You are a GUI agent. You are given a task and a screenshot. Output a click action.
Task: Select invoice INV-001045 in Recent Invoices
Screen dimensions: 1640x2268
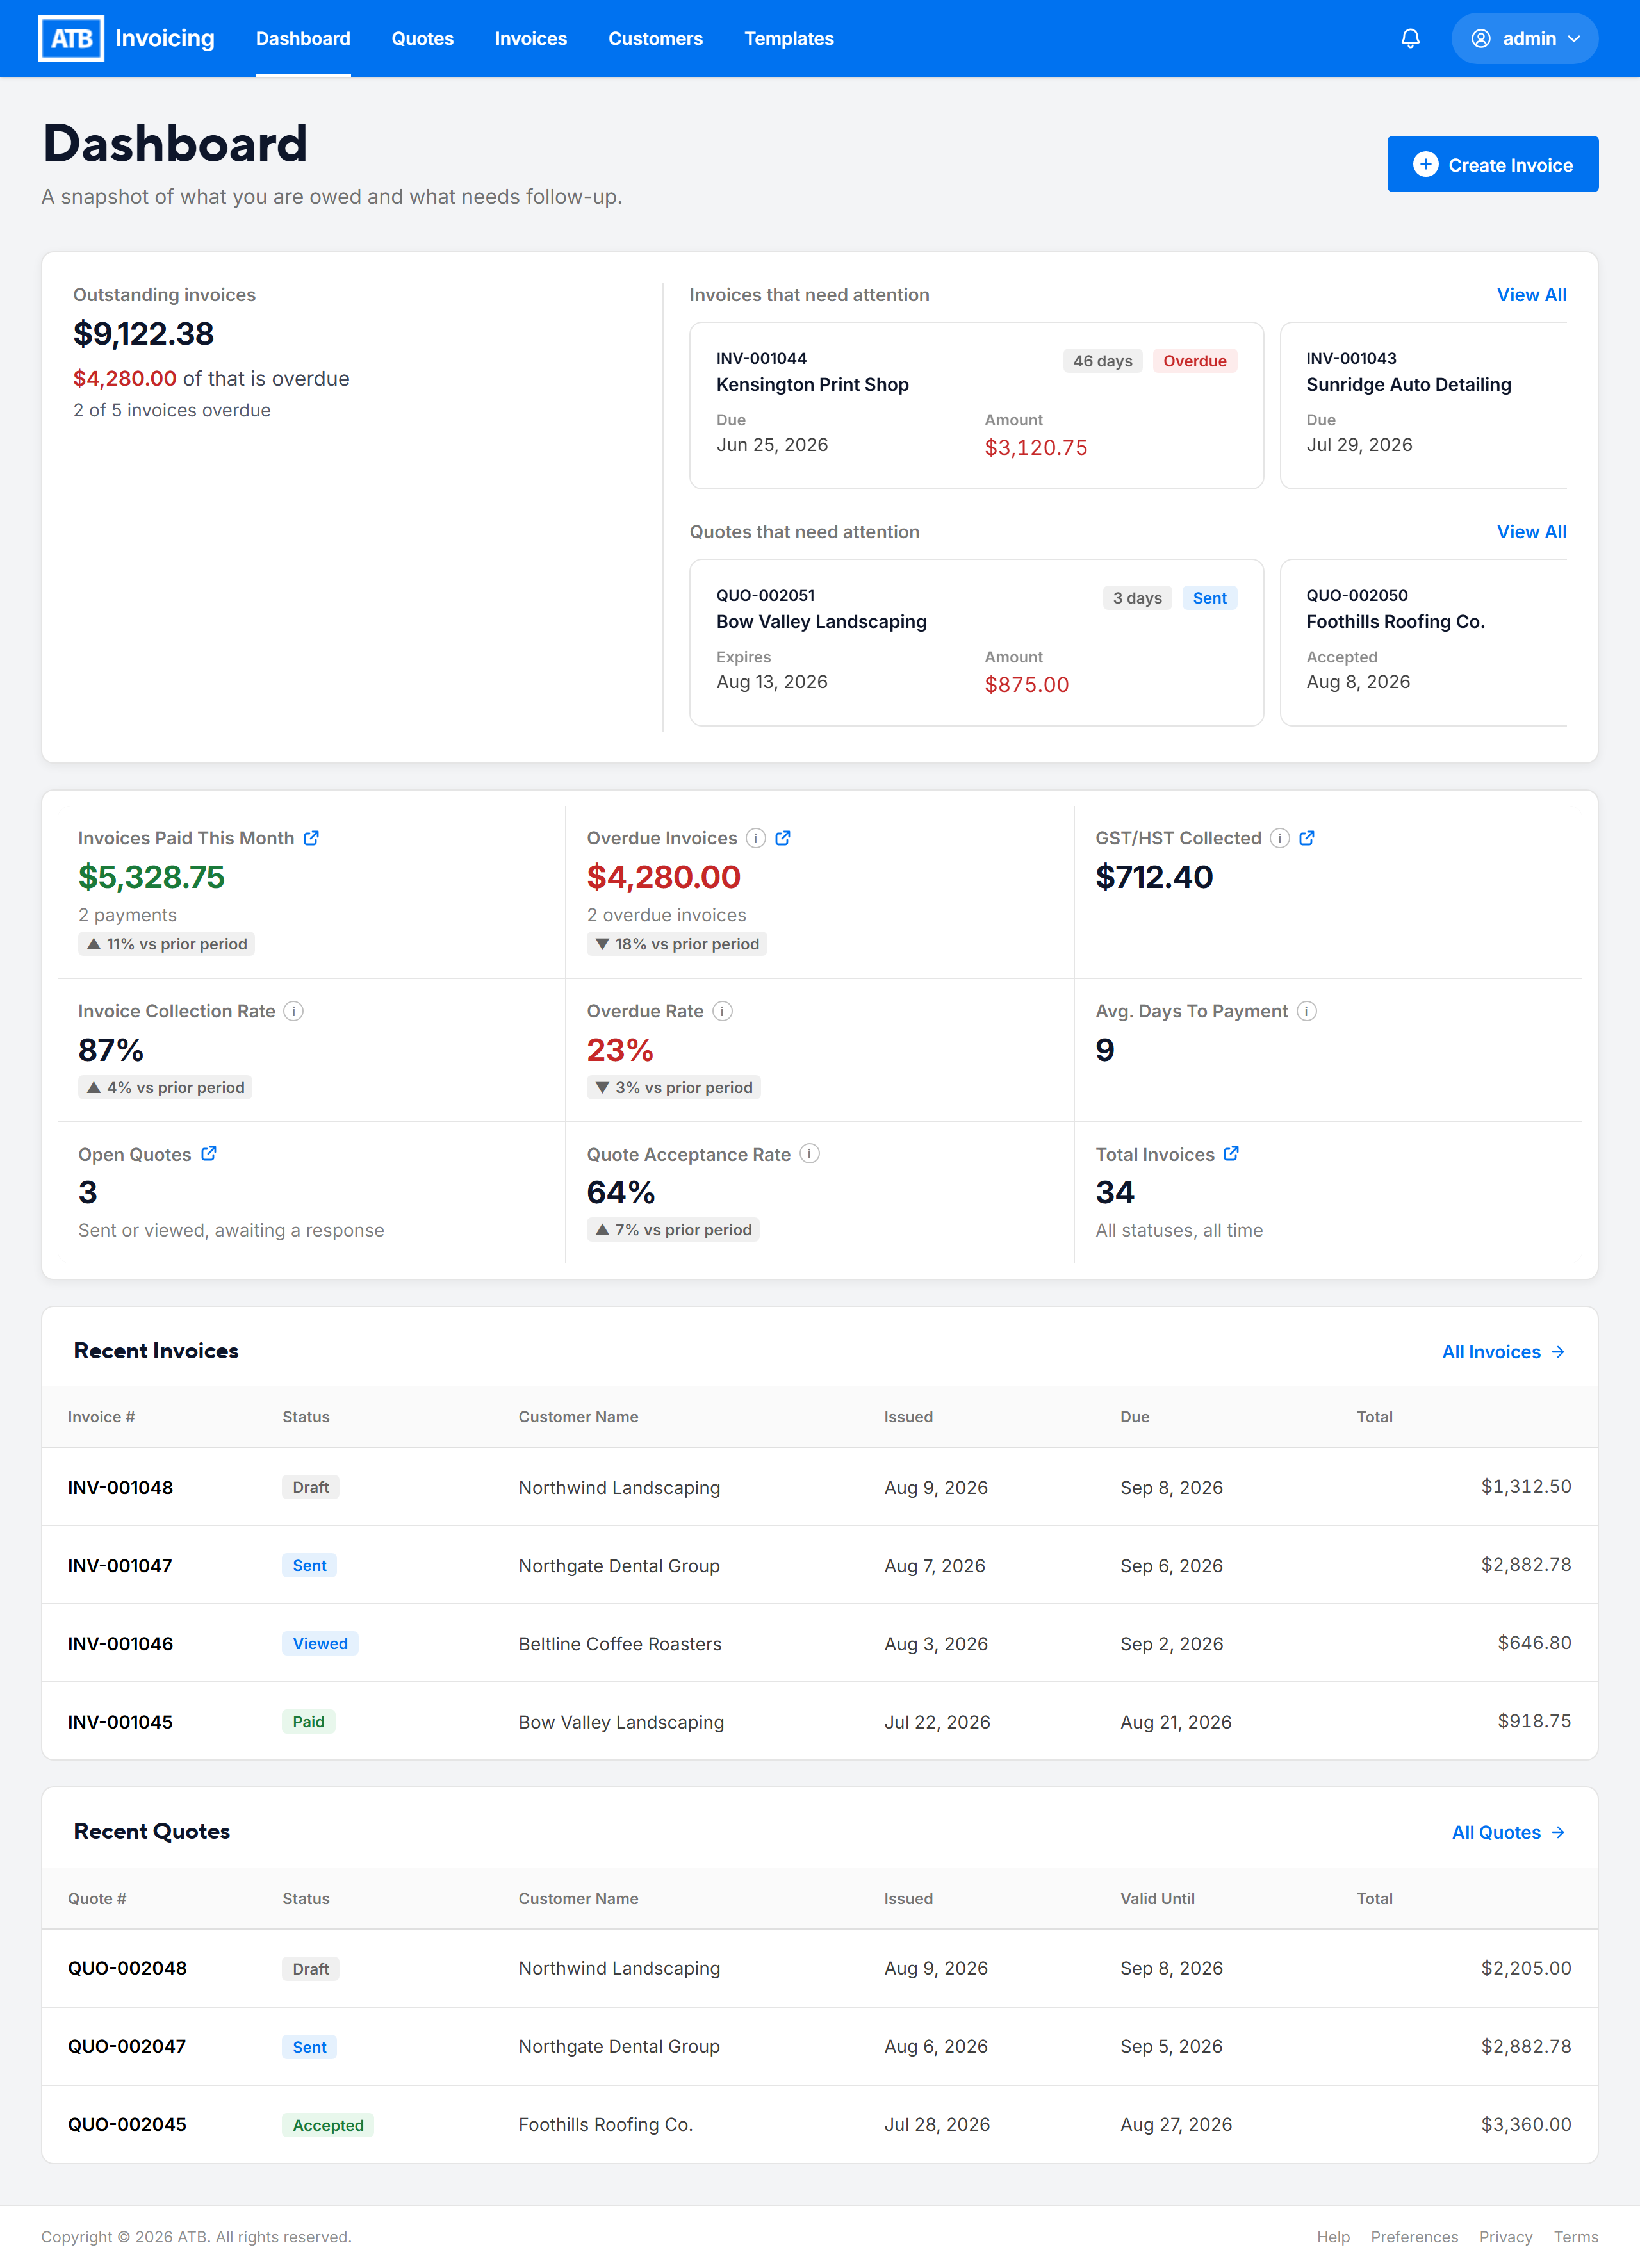819,1721
